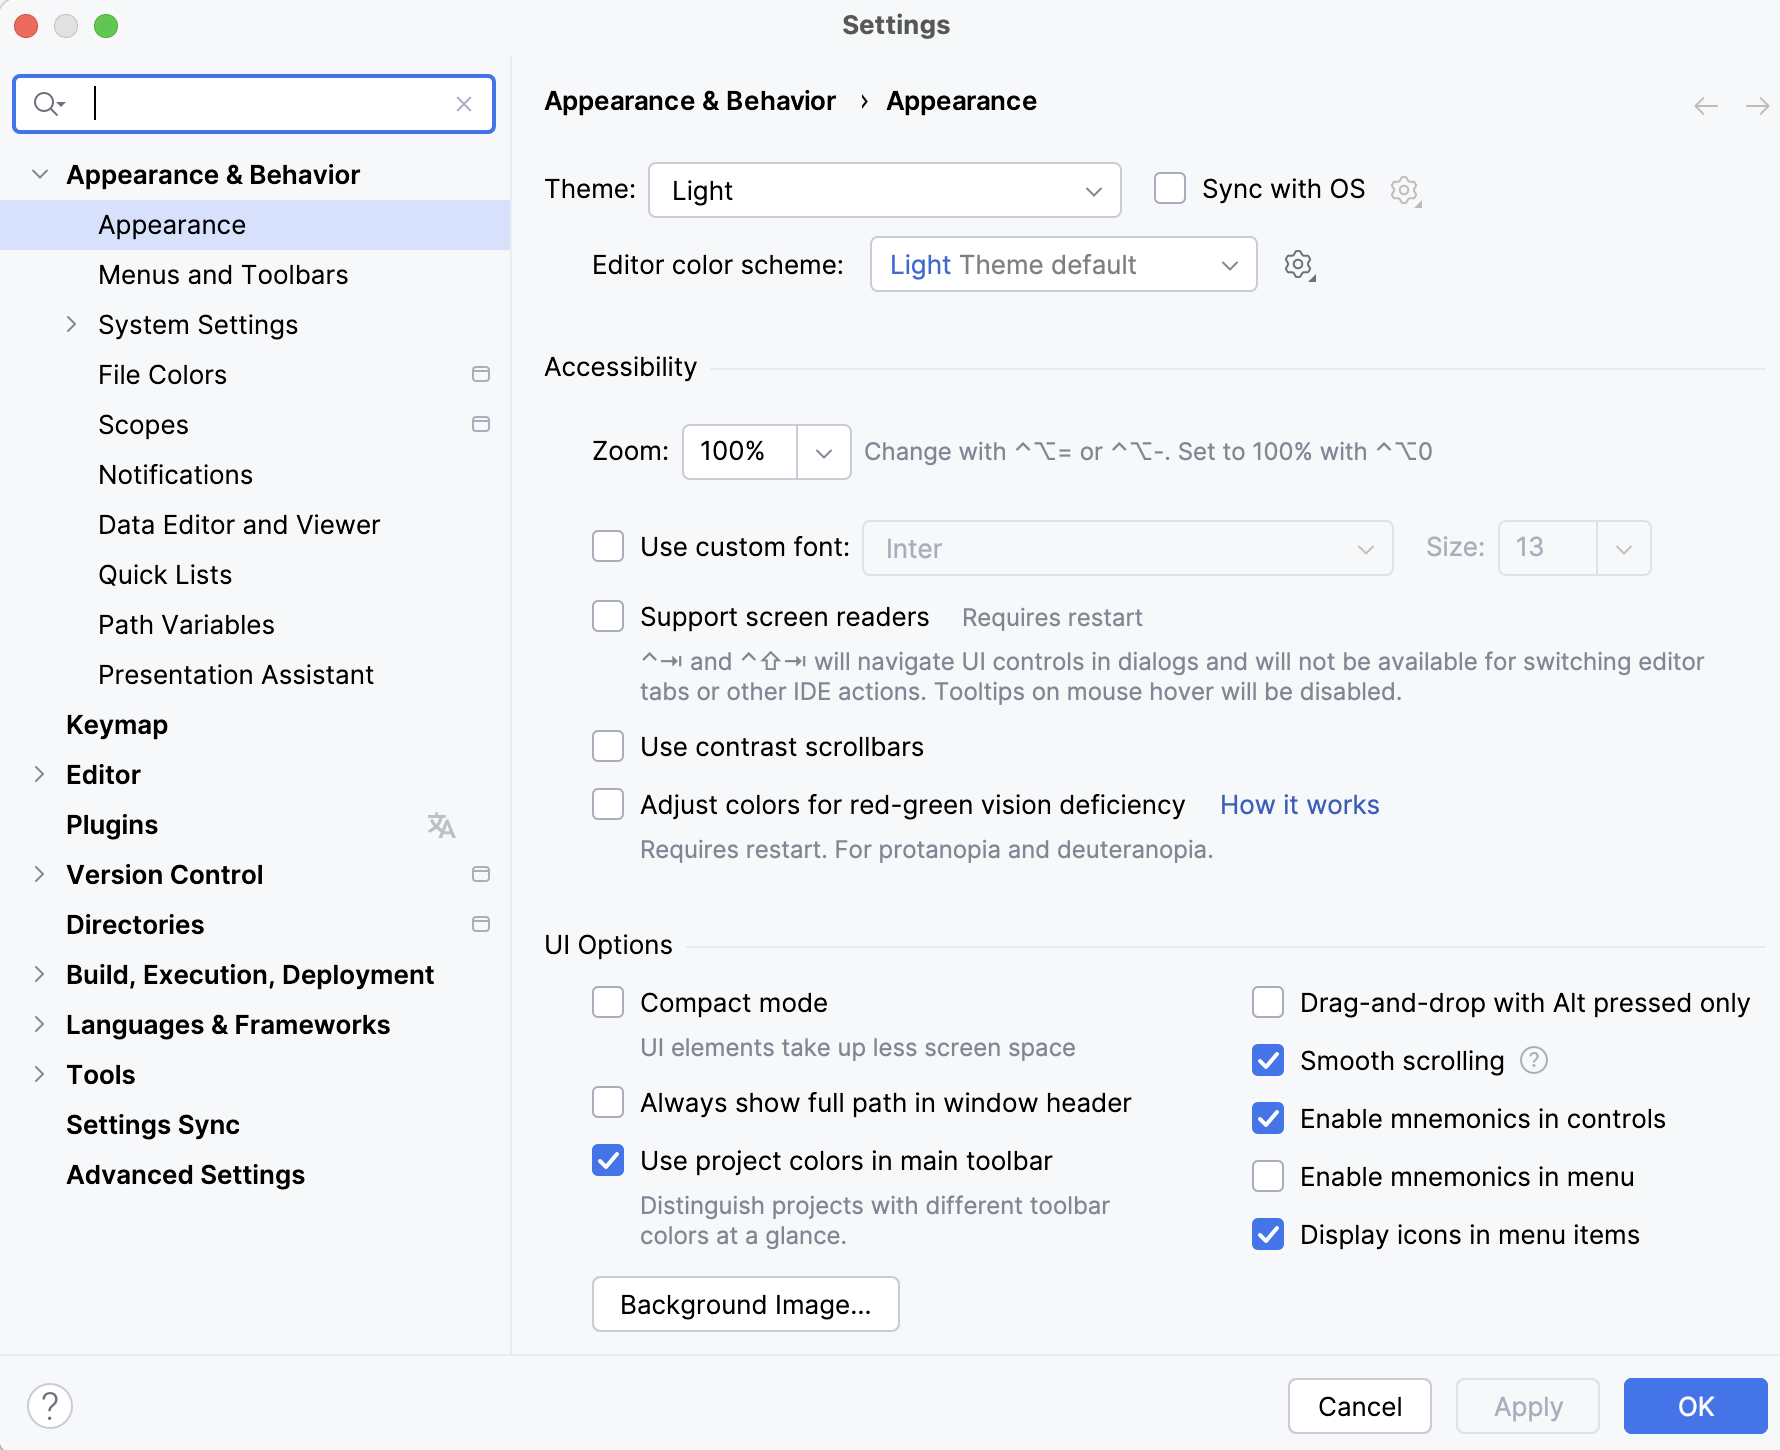Open theme options gear beside Sync with OS

1404,190
